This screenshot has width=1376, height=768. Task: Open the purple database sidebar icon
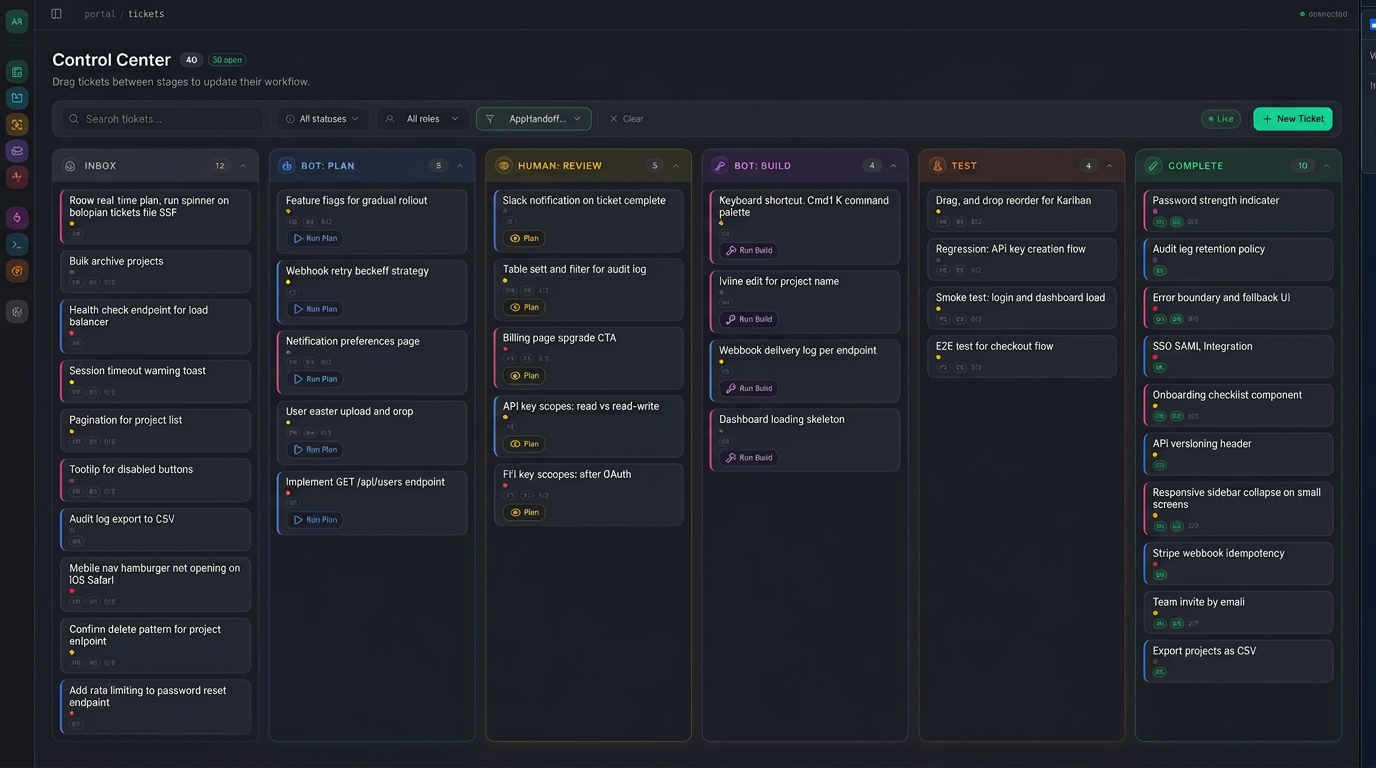[x=17, y=151]
